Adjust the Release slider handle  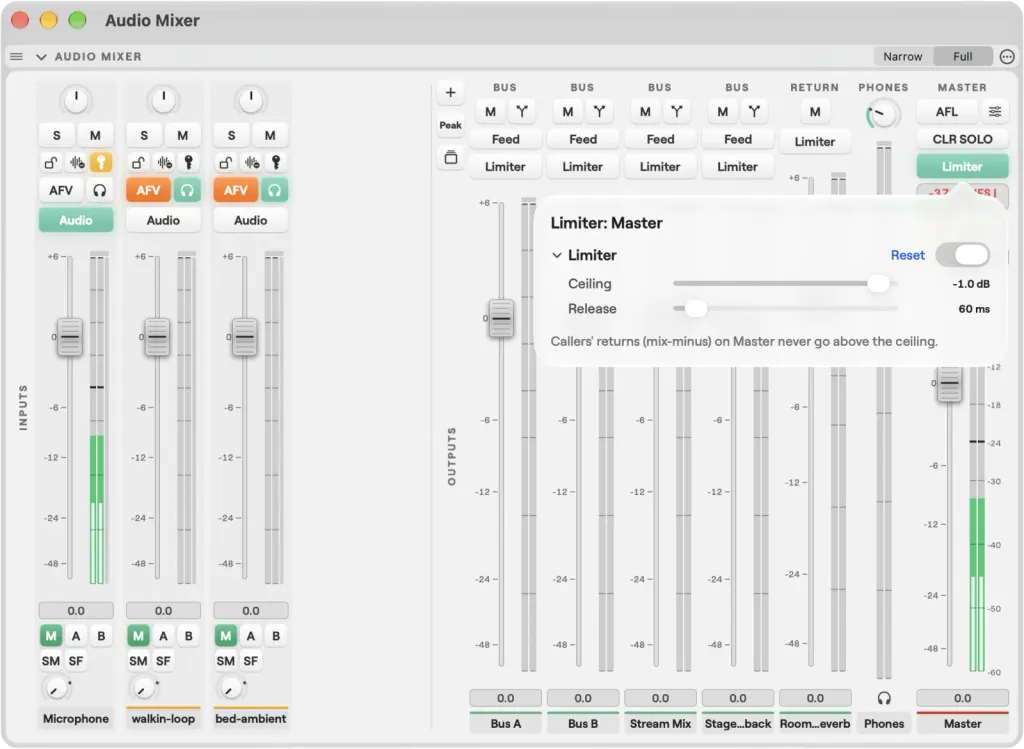(x=696, y=308)
